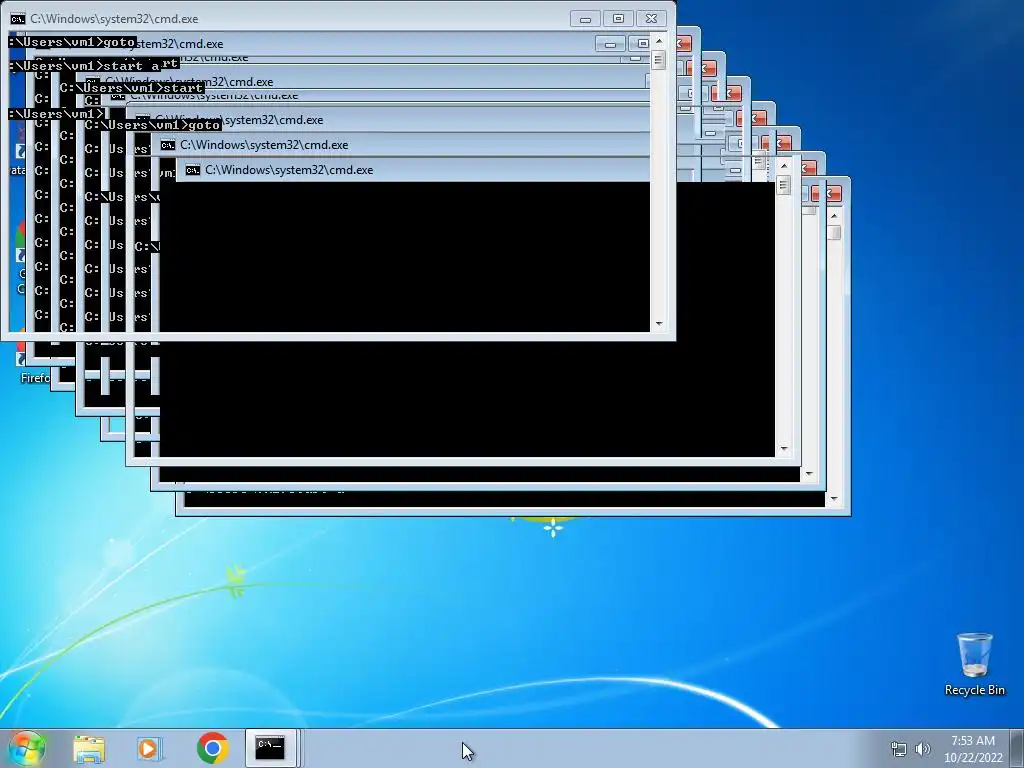Viewport: 1024px width, 768px height.
Task: Launch Windows Media Player from the taskbar
Action: 149,748
